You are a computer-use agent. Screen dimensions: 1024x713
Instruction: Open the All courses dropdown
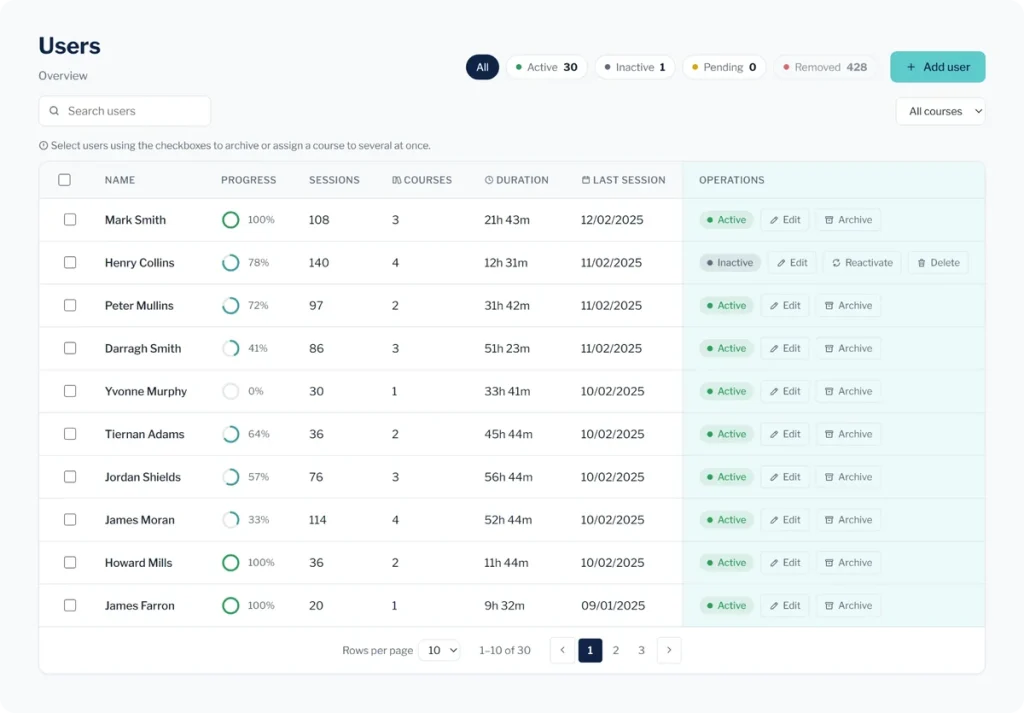tap(940, 111)
